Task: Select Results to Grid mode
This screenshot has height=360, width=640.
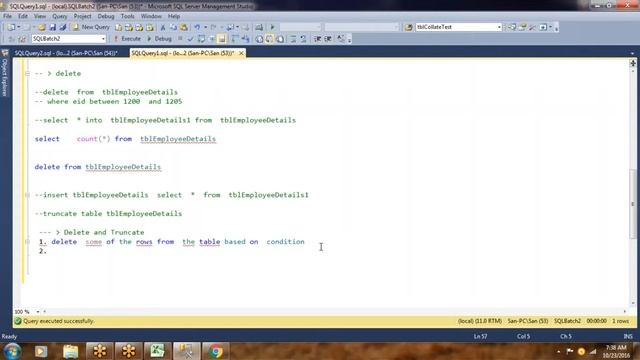Action: (x=269, y=39)
